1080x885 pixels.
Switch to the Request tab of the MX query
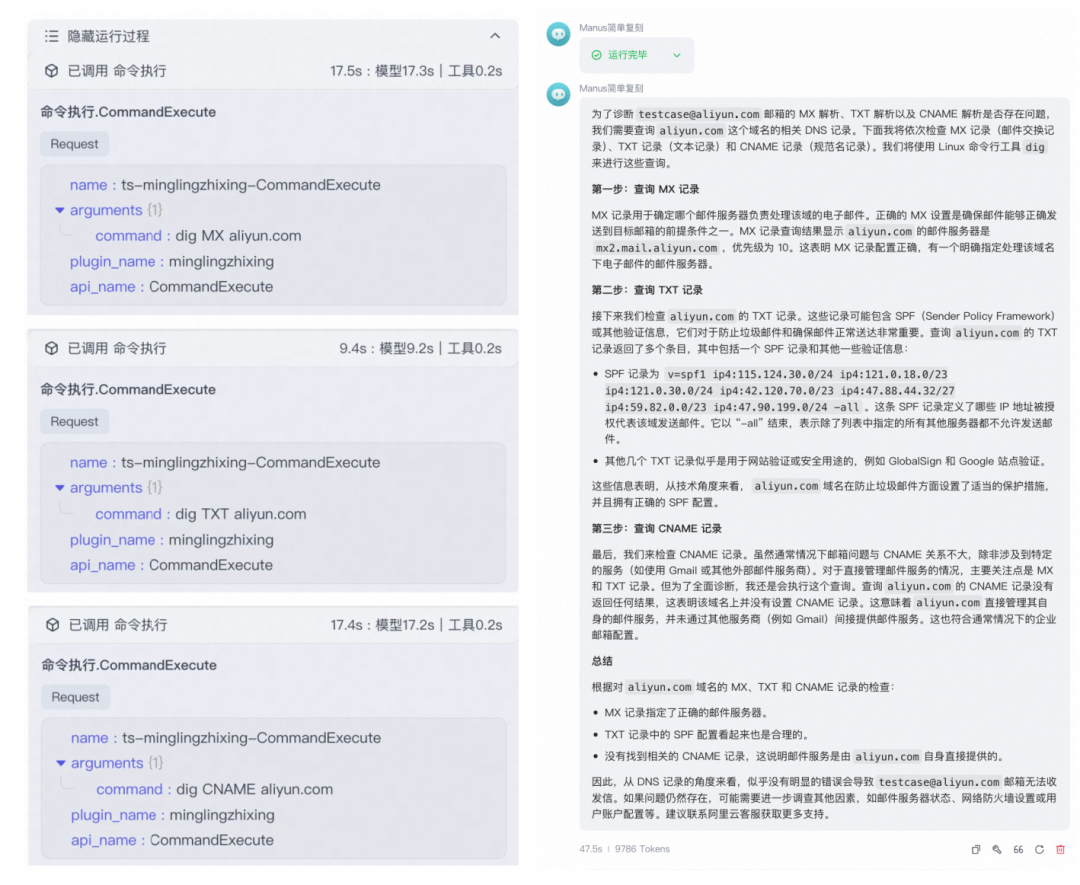click(x=73, y=143)
